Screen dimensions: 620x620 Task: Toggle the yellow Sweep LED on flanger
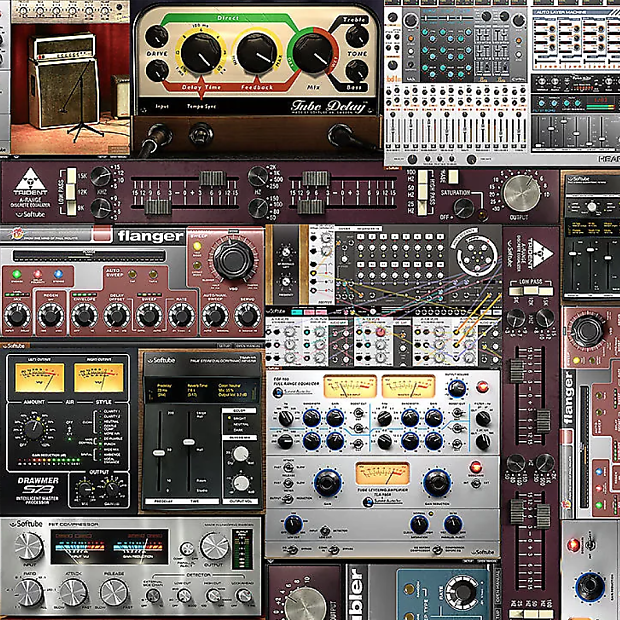[197, 246]
